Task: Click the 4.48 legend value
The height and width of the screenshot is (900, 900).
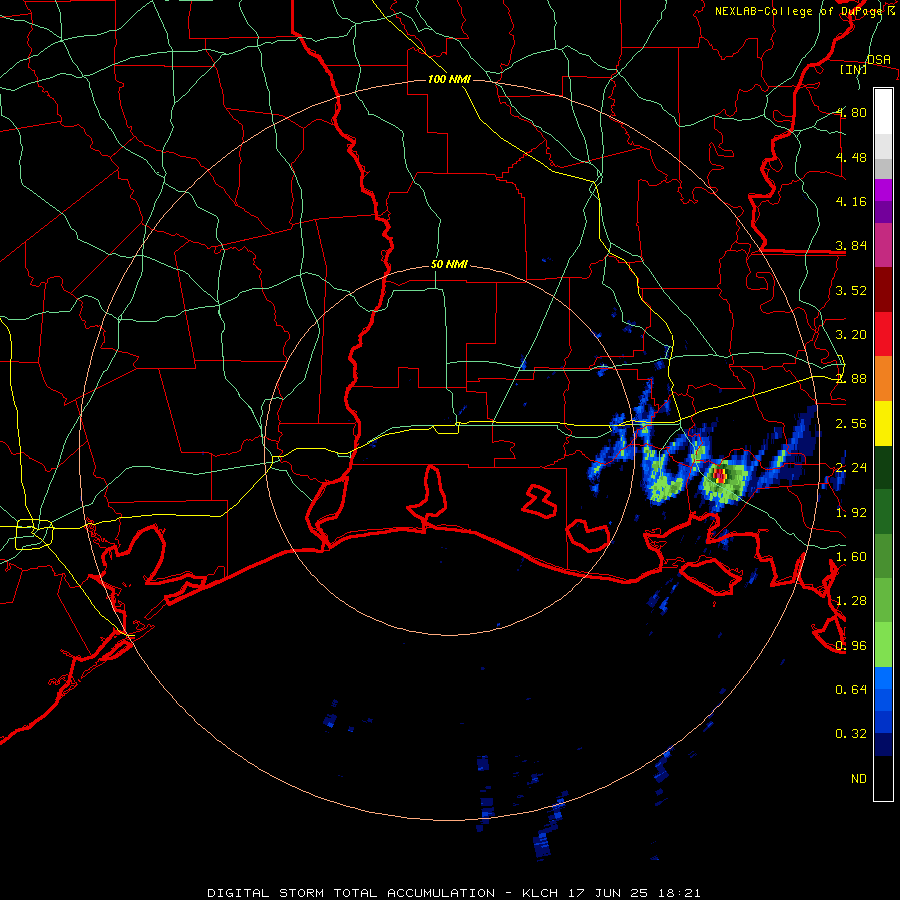Action: pyautogui.click(x=851, y=157)
